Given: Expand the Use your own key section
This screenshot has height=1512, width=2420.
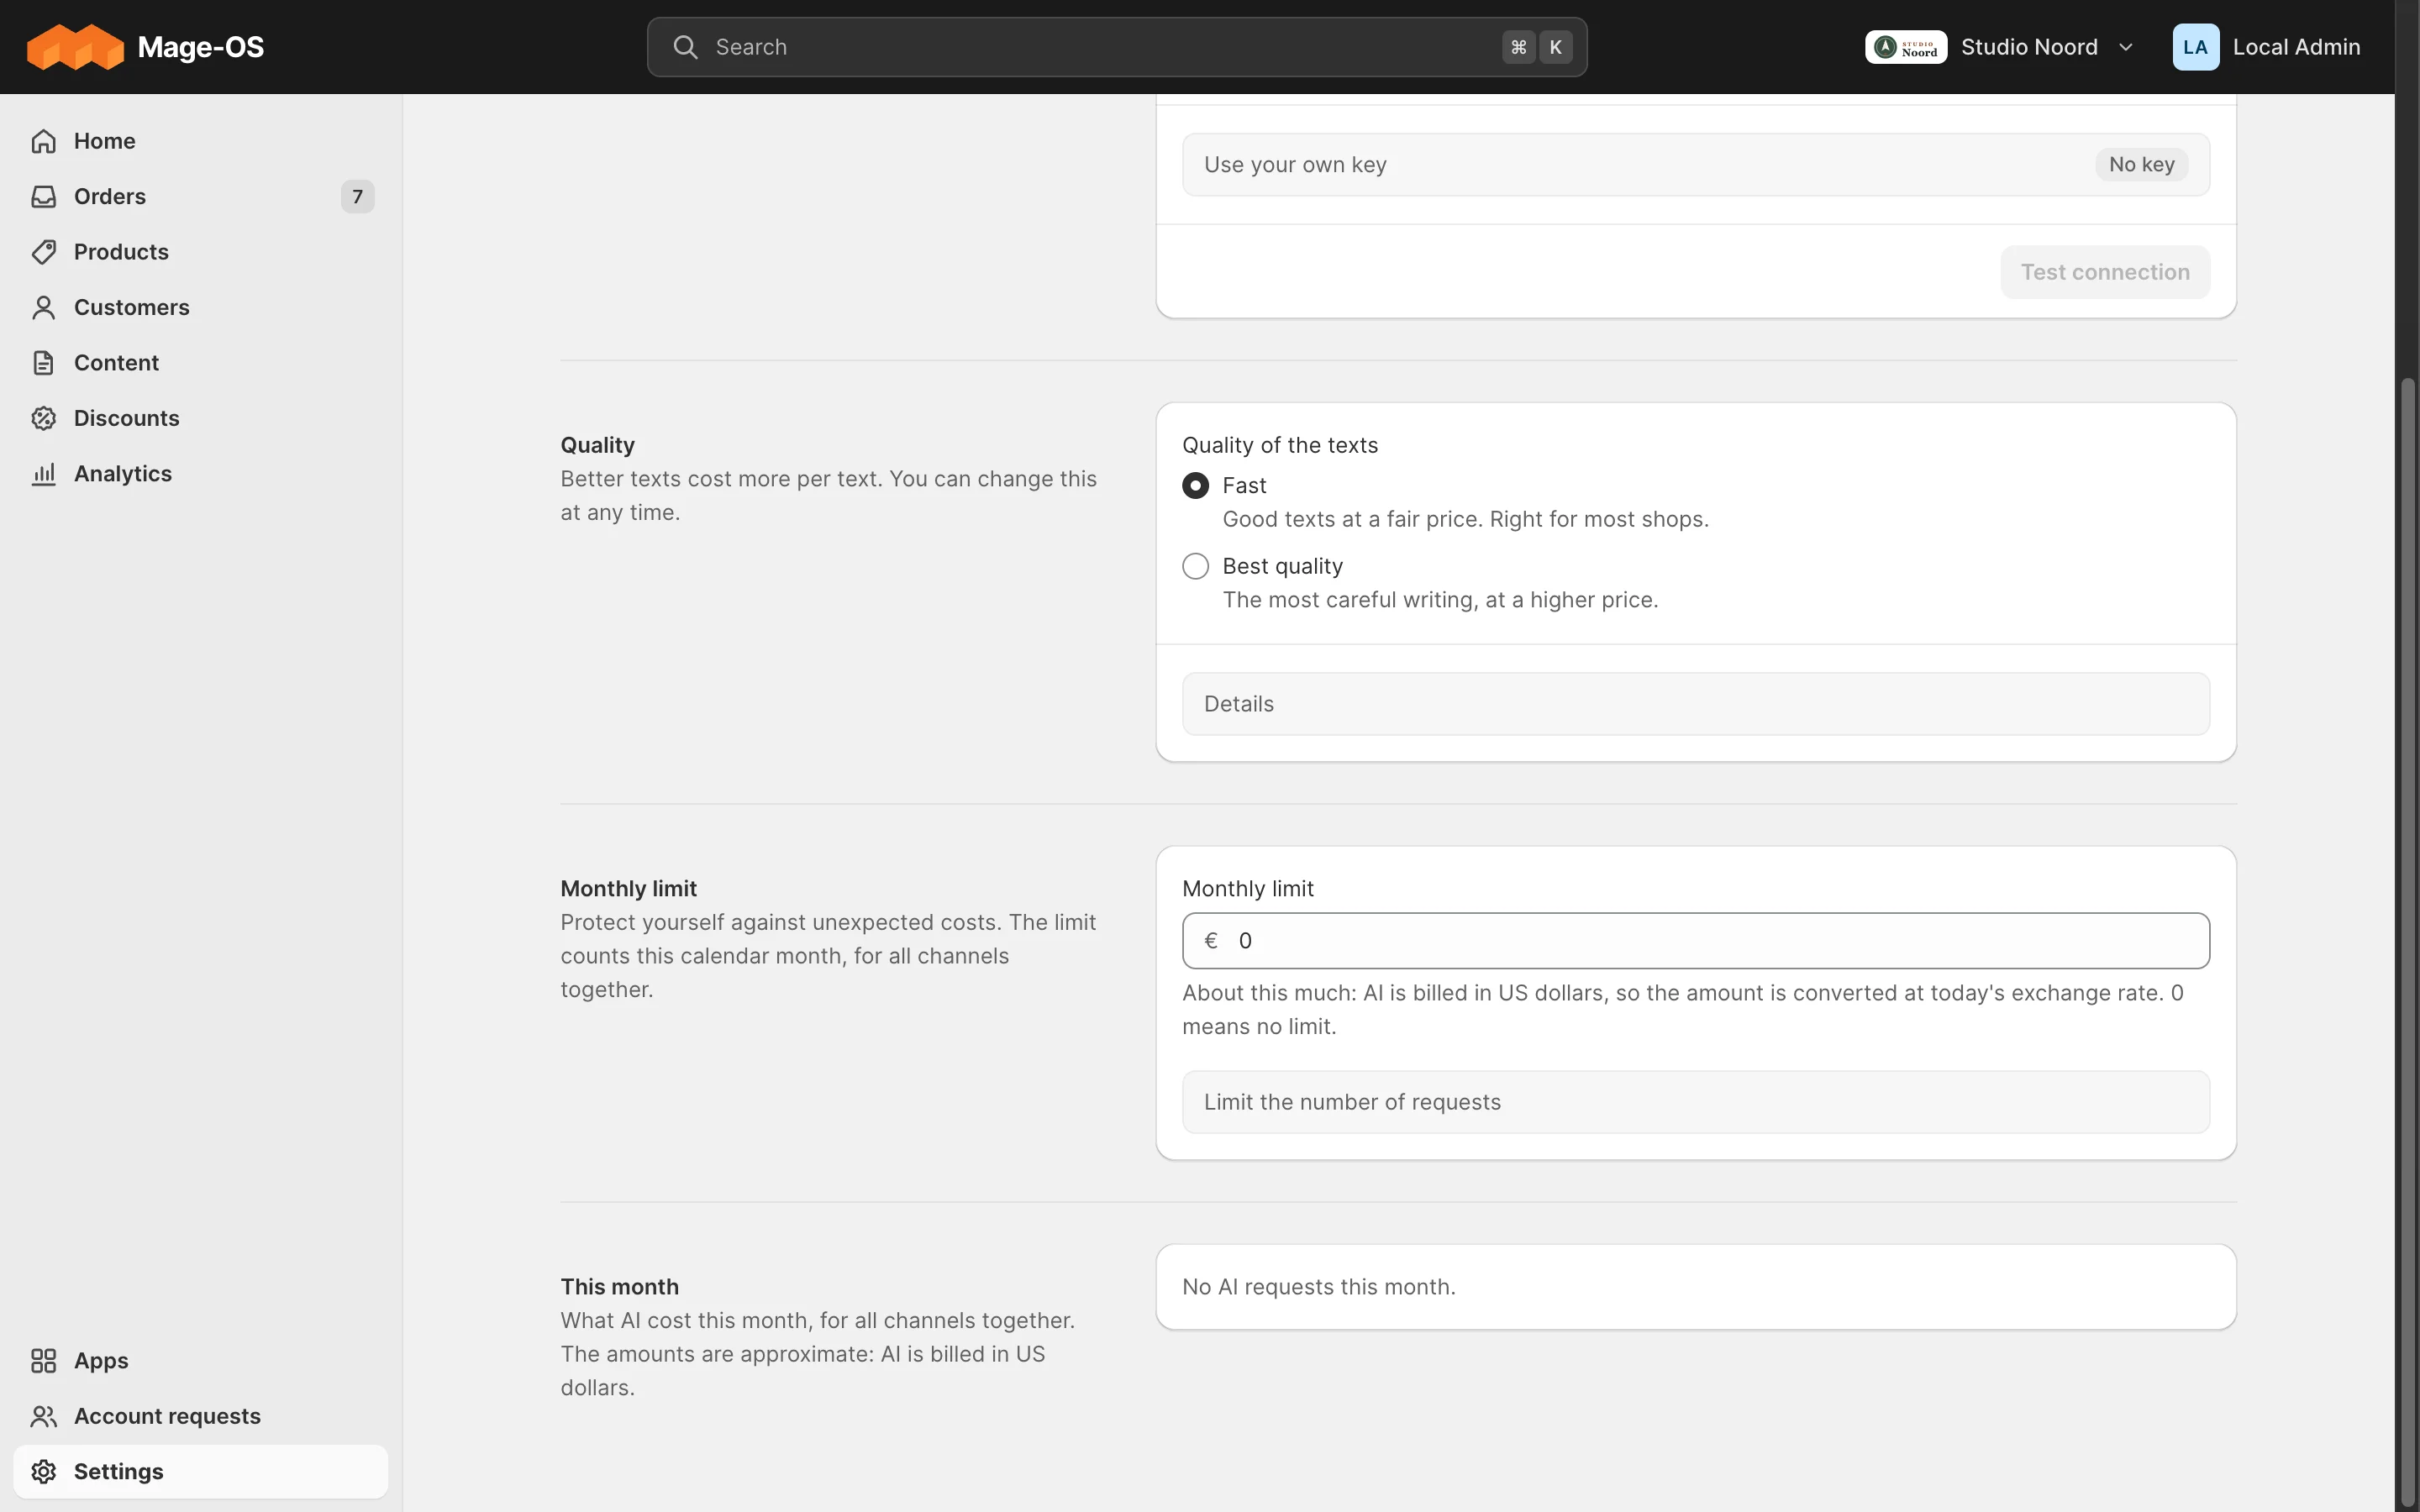Looking at the screenshot, I should pos(1695,164).
